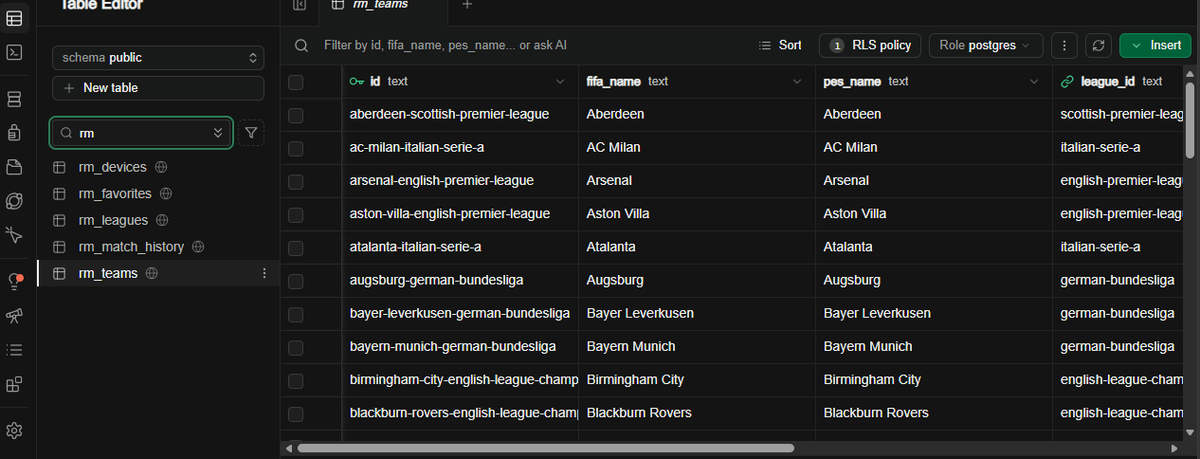Open the Advisors lightbulb icon
Image resolution: width=1200 pixels, height=459 pixels.
(x=14, y=281)
